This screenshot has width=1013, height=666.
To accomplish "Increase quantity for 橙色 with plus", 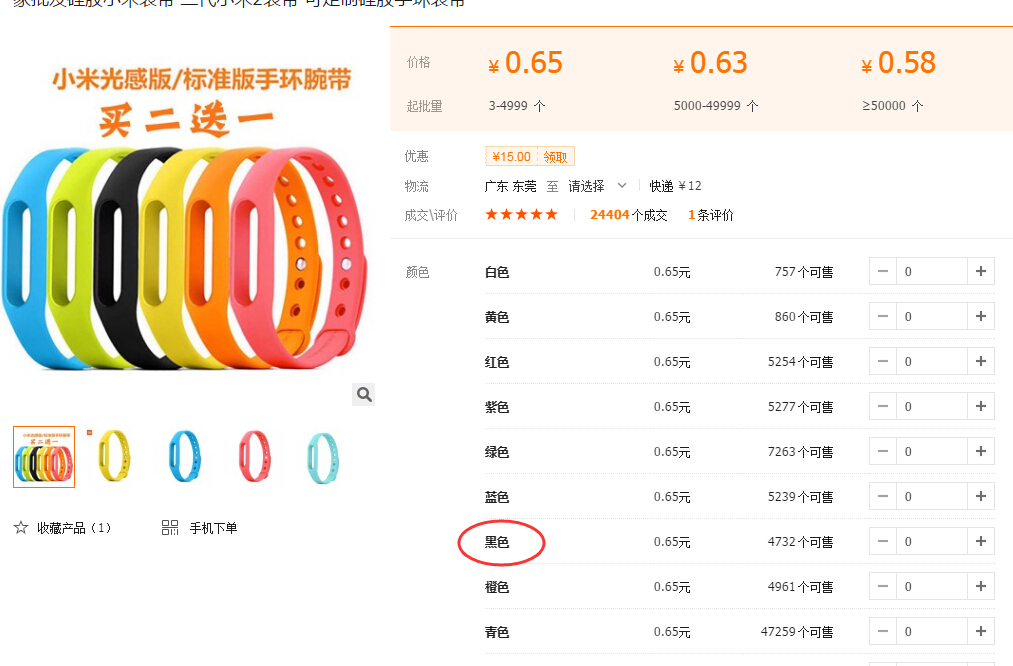I will point(981,586).
